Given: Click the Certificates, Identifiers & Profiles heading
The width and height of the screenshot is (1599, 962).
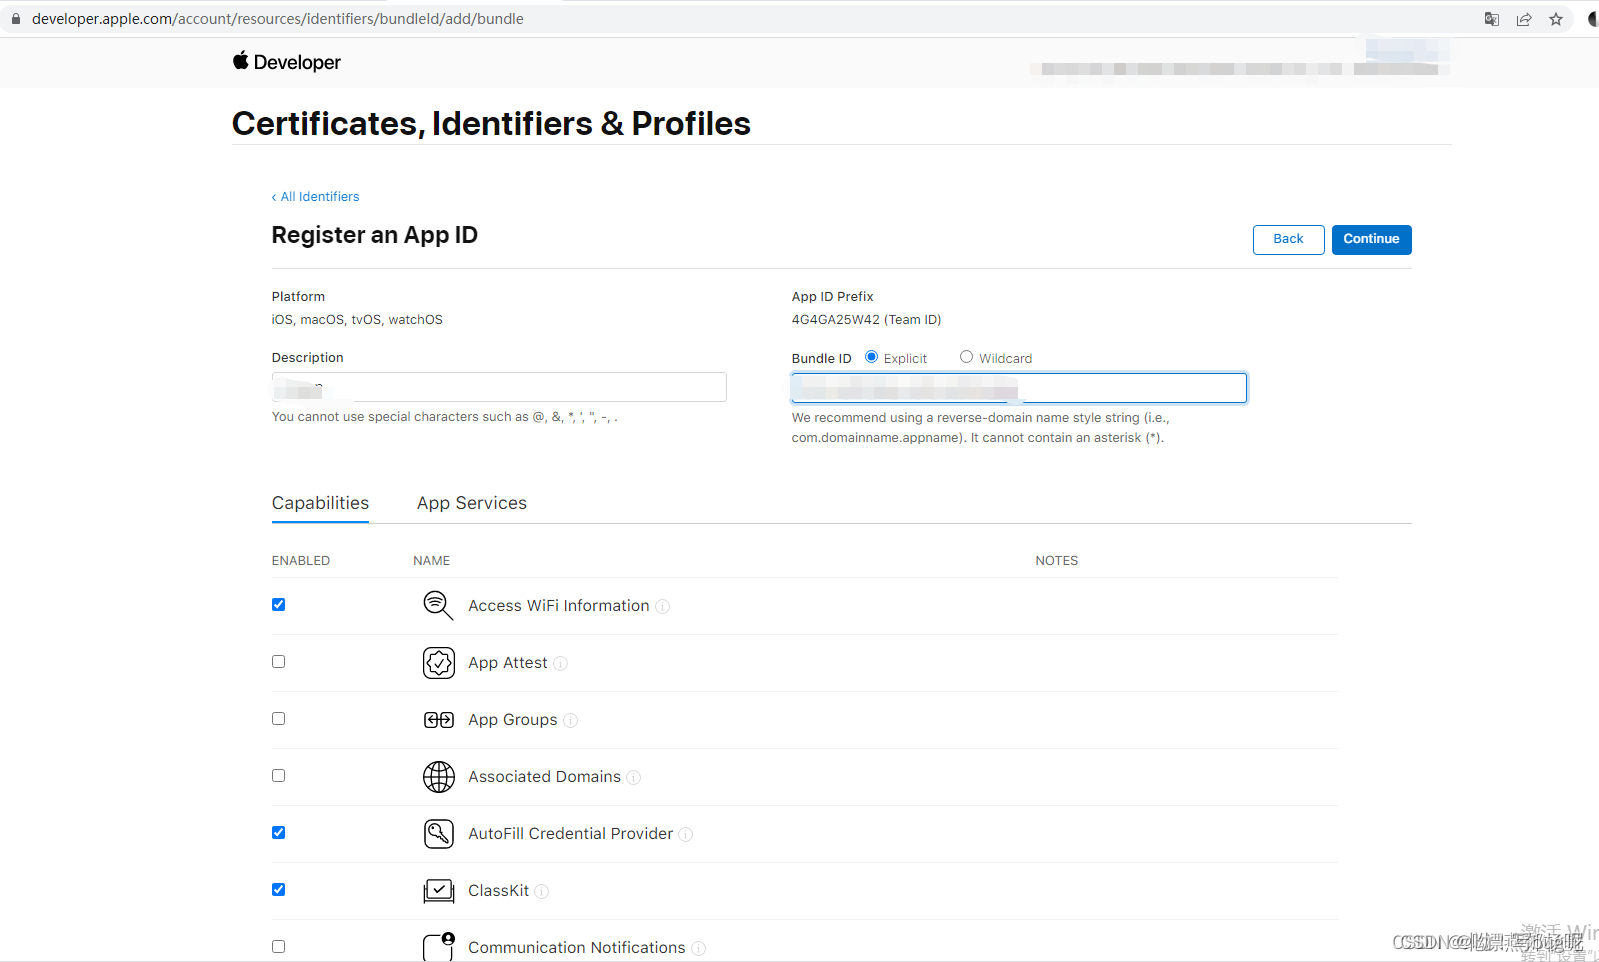Looking at the screenshot, I should 491,123.
